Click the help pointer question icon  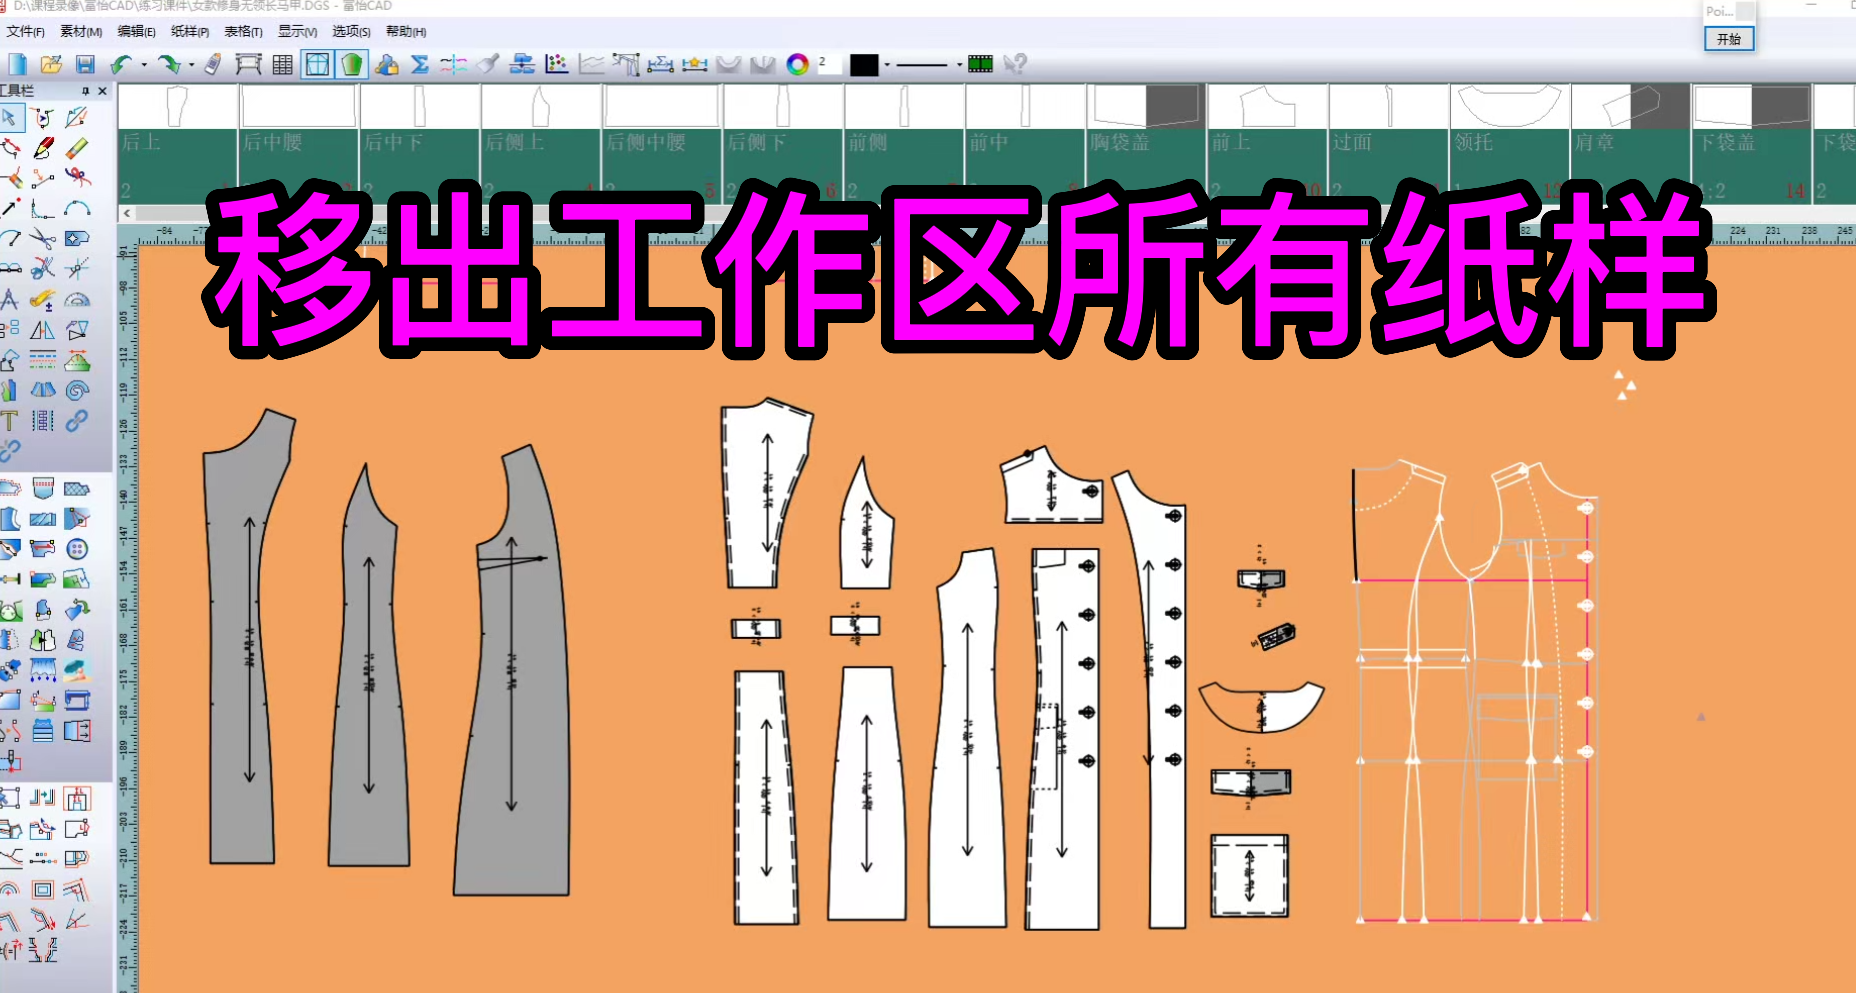pyautogui.click(x=1015, y=65)
